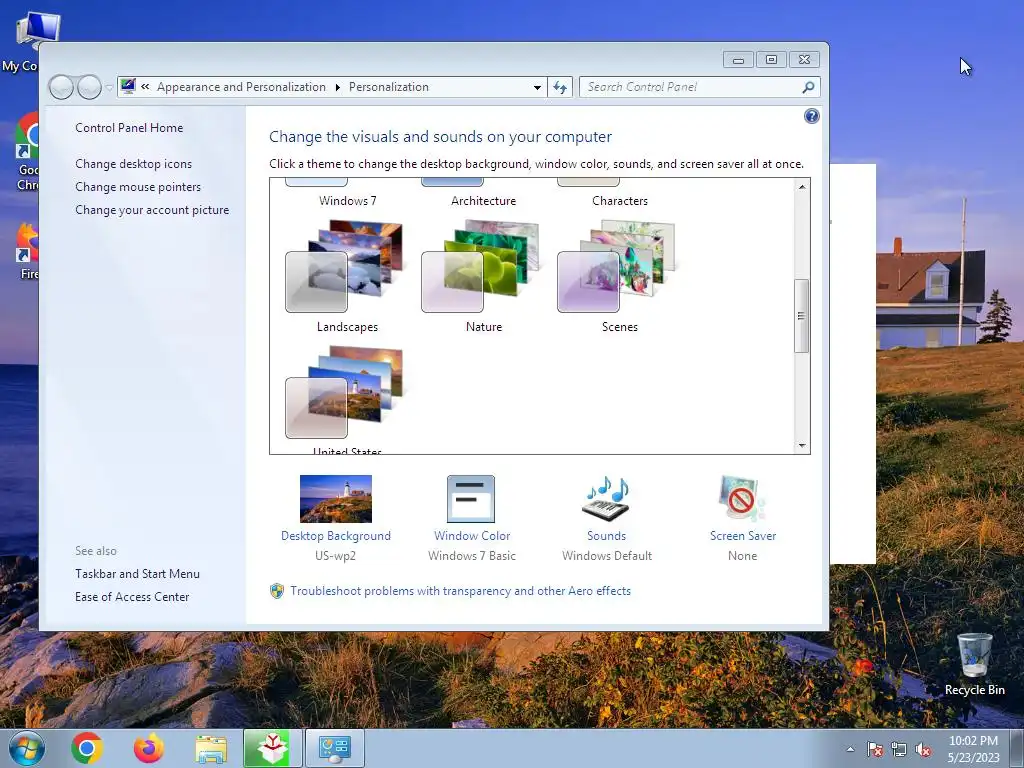Screen dimensions: 1024x768
Task: Open Change your account picture
Action: click(x=152, y=210)
